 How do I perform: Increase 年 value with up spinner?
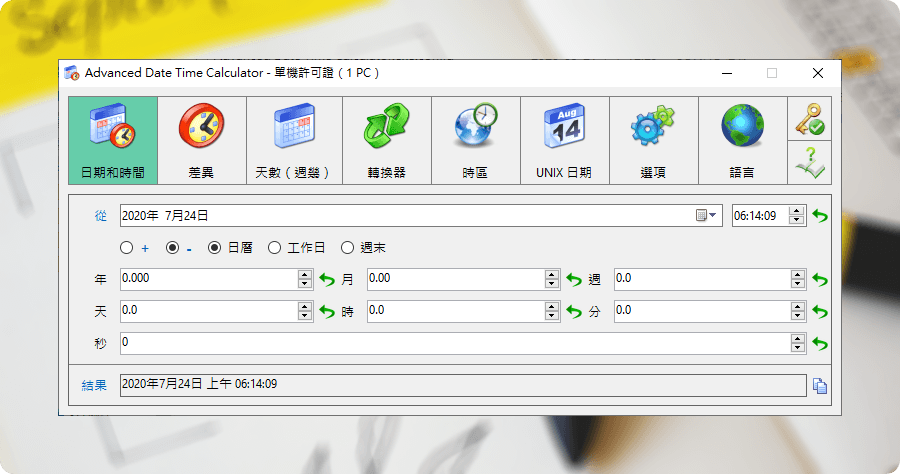(x=305, y=275)
